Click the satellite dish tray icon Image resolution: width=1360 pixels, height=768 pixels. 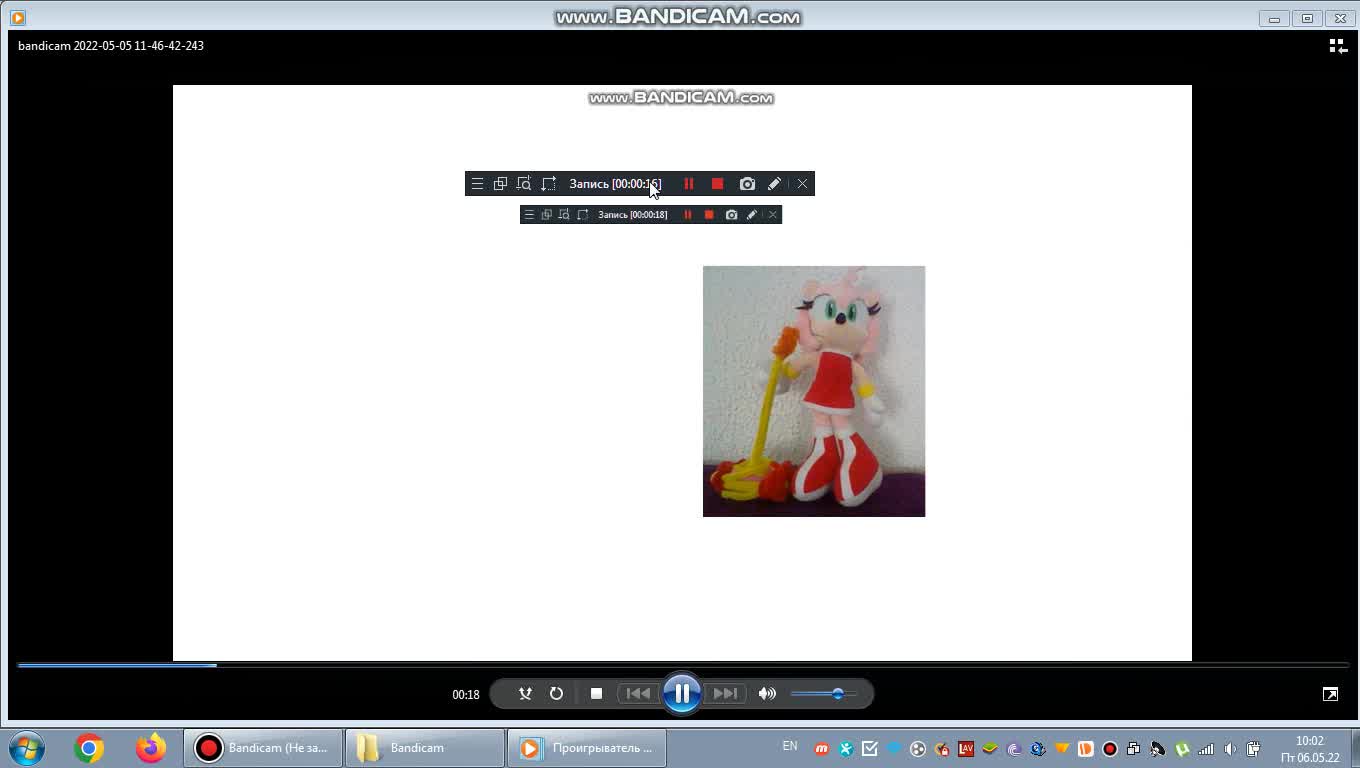tap(1158, 749)
